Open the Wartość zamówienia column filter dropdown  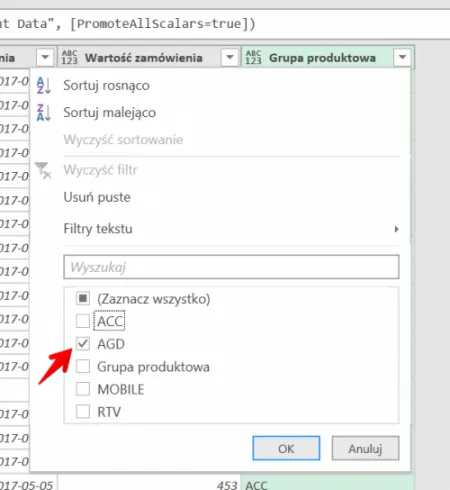[230, 57]
